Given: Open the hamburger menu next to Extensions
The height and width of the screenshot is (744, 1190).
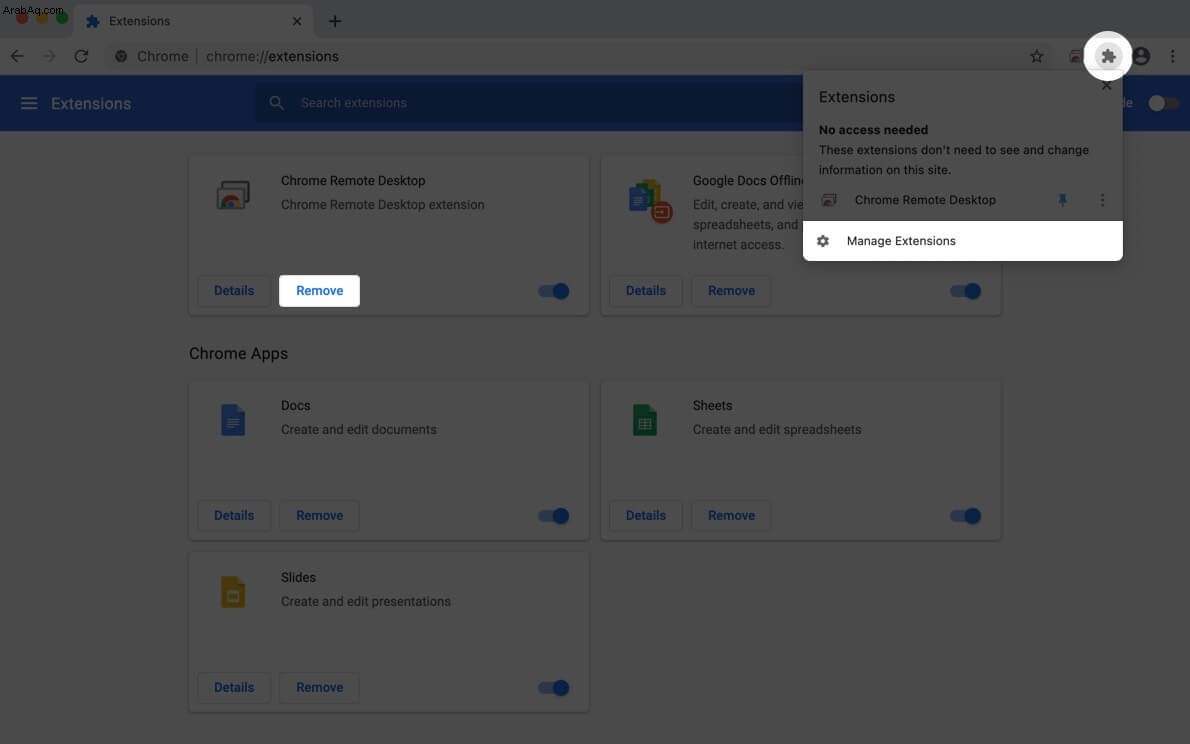Looking at the screenshot, I should [x=29, y=103].
